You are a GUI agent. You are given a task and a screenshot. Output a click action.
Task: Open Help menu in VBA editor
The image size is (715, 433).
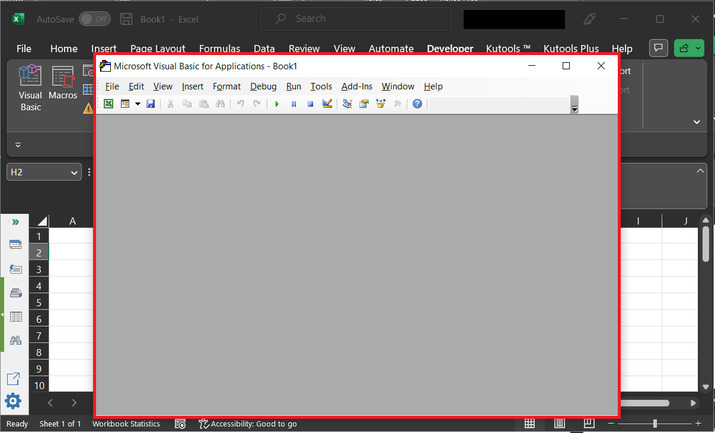tap(433, 87)
